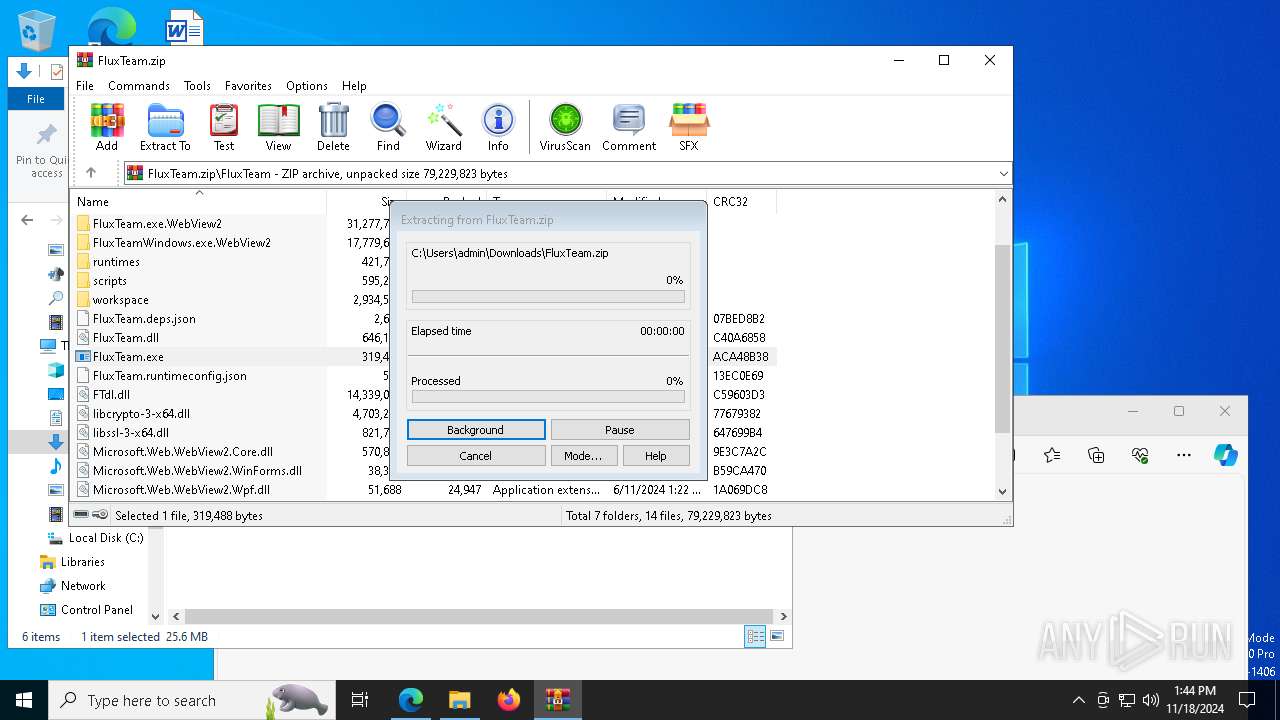1280x720 pixels.
Task: Open the Tools menu
Action: (197, 86)
